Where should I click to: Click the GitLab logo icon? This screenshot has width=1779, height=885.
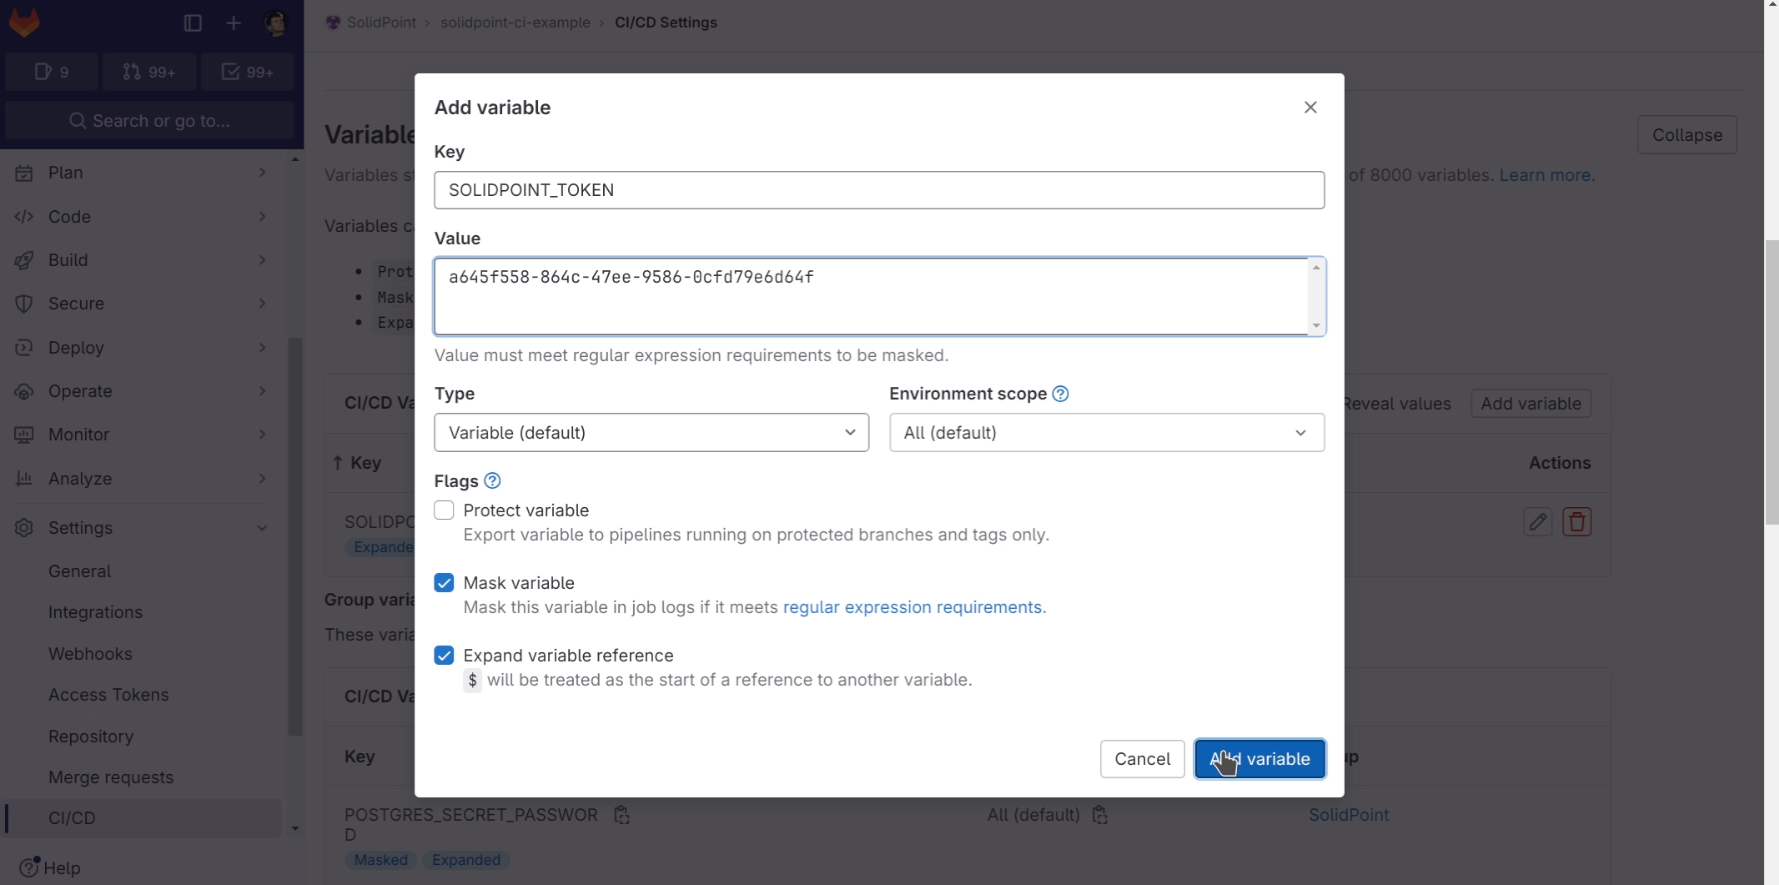24,22
